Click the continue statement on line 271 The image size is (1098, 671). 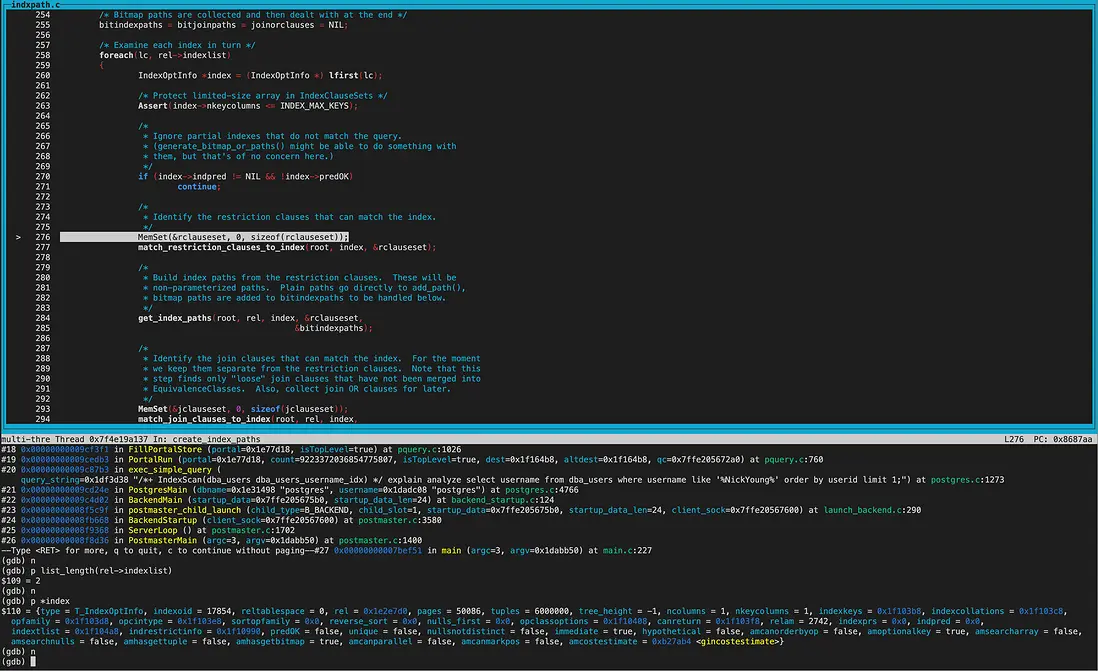click(198, 187)
